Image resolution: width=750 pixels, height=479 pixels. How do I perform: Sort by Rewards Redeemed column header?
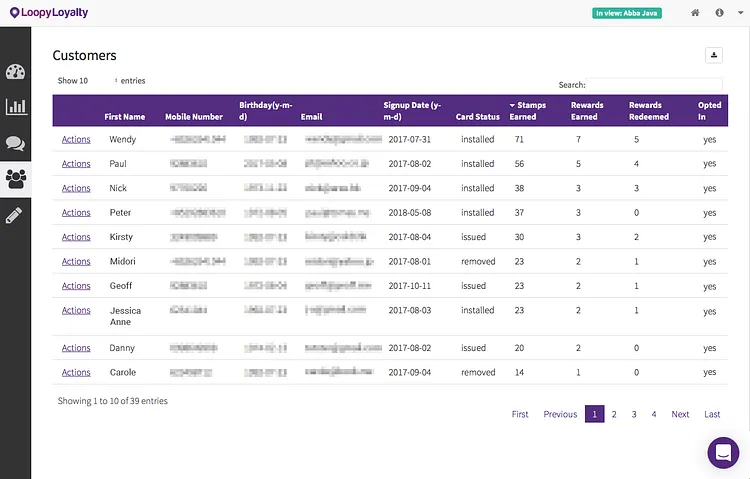coord(649,111)
